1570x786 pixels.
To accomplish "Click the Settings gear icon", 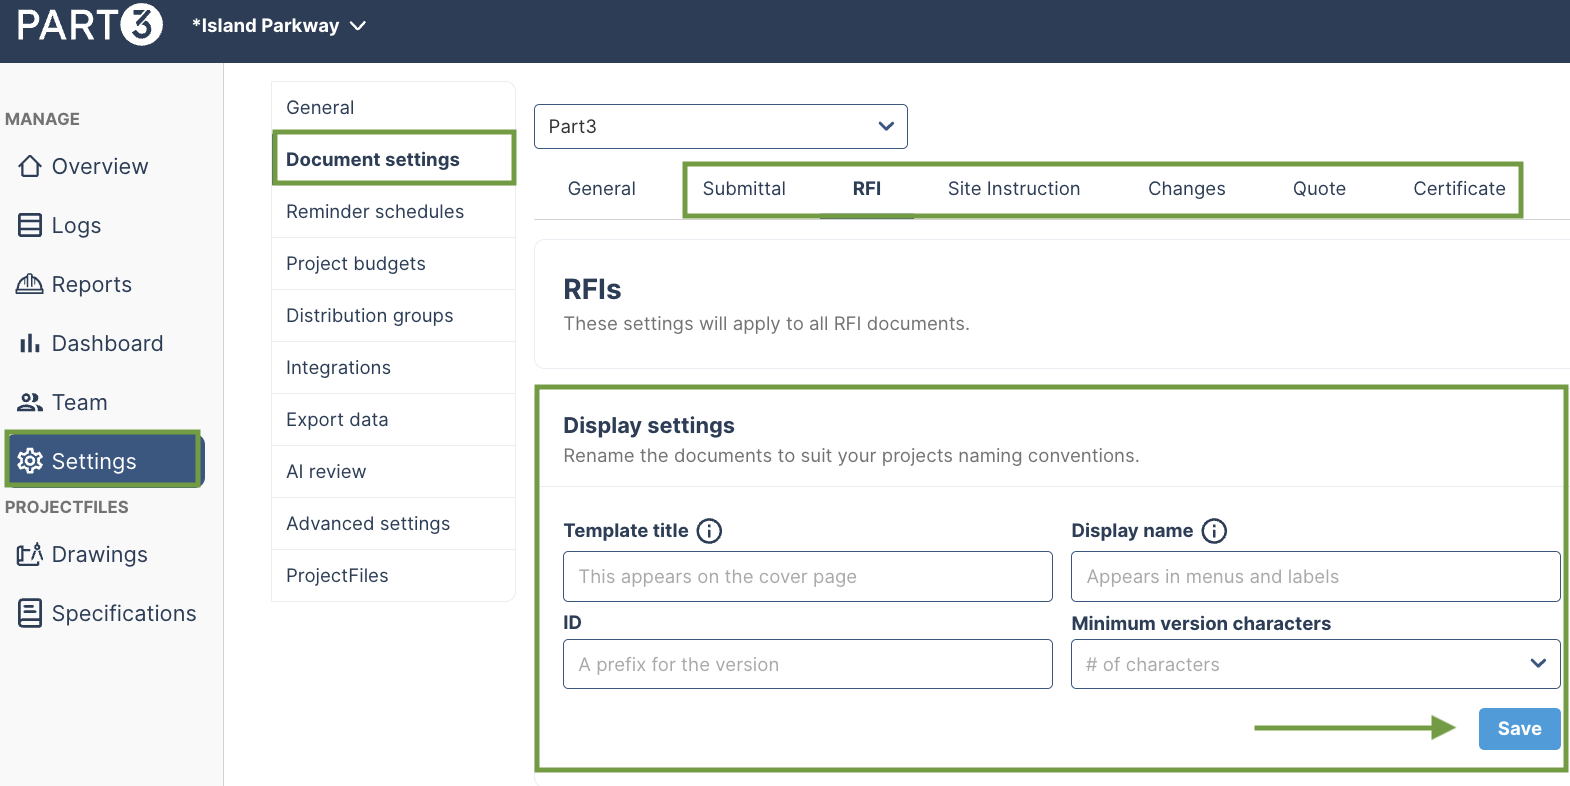I will click(x=30, y=461).
